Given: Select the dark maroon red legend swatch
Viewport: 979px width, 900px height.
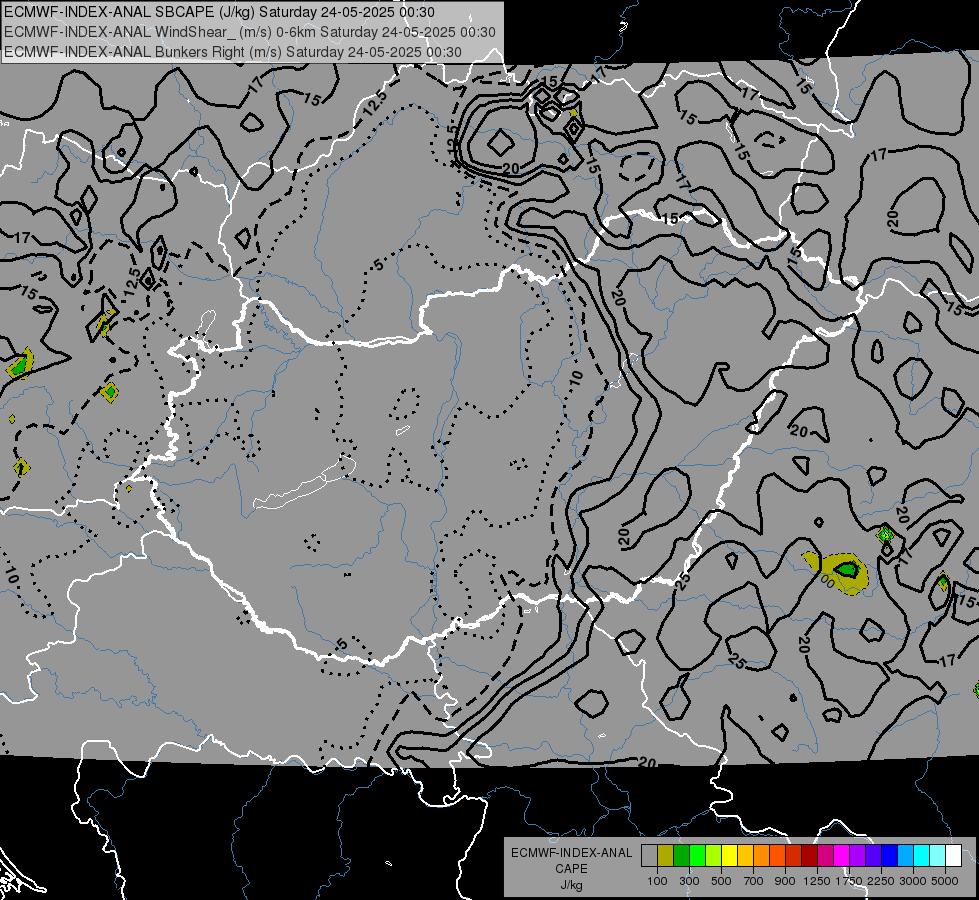Looking at the screenshot, I should pyautogui.click(x=809, y=855).
